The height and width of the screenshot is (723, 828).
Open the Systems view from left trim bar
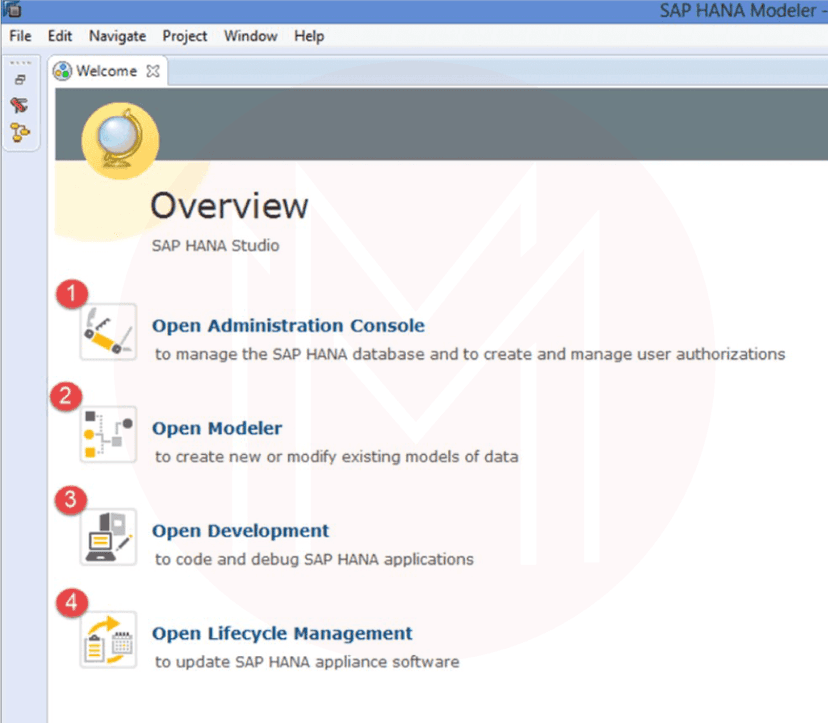19,105
